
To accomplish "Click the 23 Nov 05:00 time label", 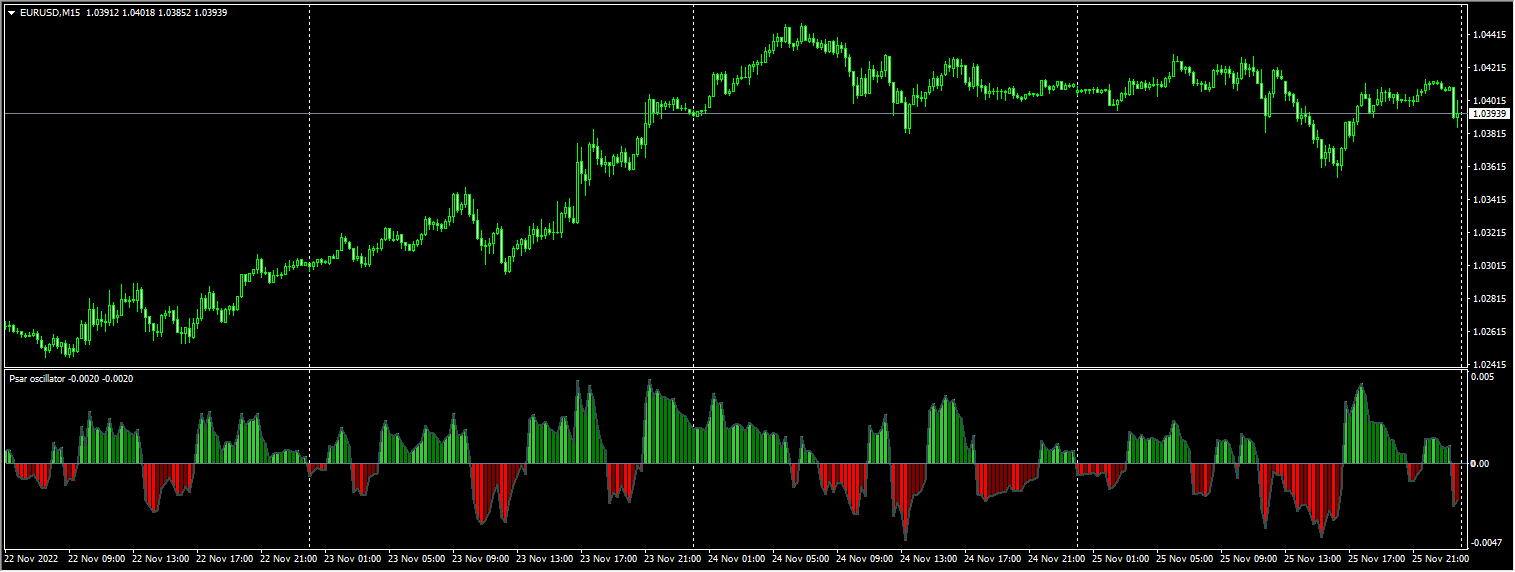I will point(417,559).
